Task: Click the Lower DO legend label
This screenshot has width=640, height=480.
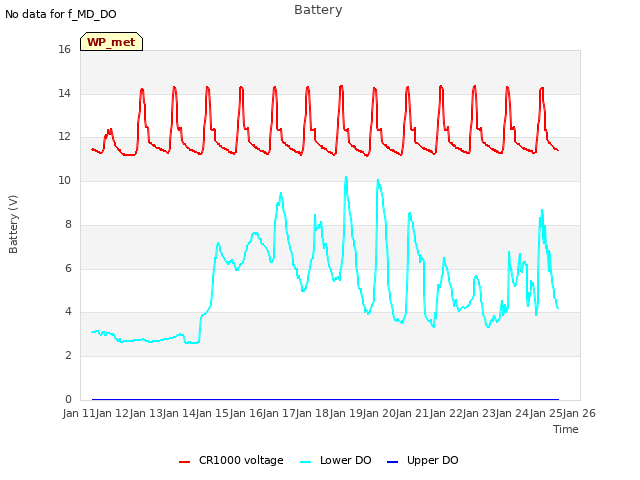Action: coord(346,460)
